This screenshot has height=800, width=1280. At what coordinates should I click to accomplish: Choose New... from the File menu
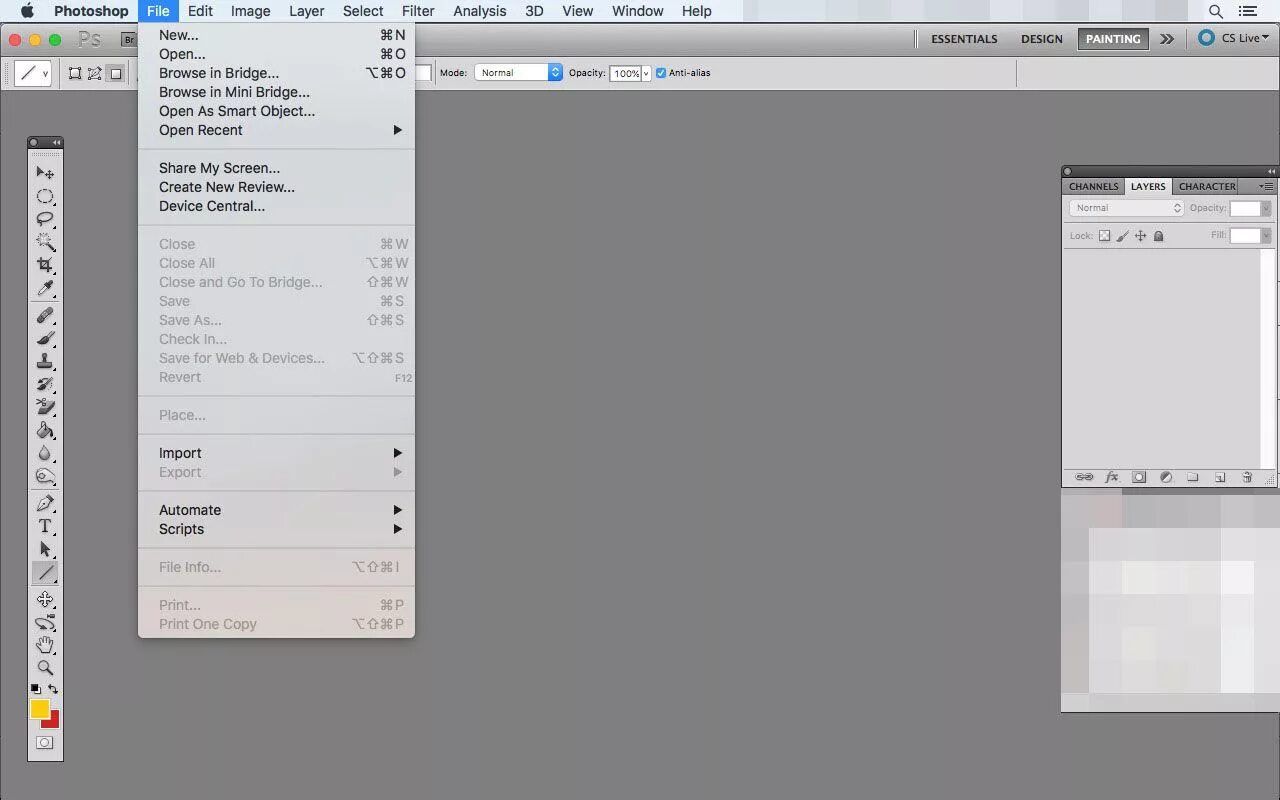tap(276, 35)
